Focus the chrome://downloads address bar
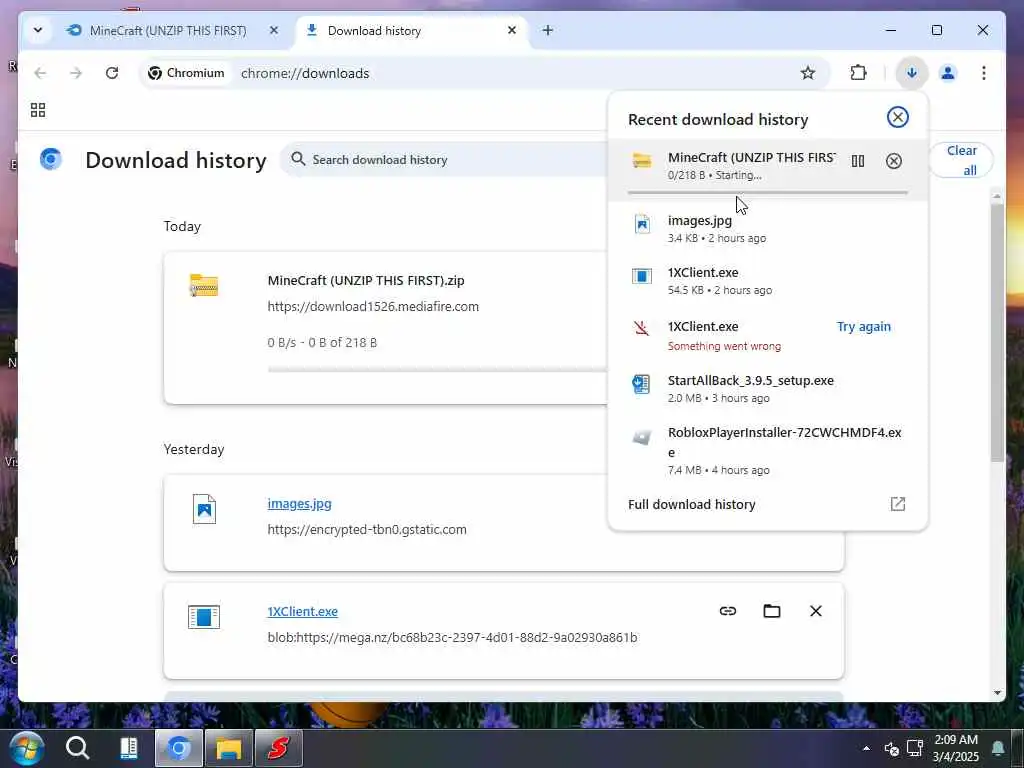The height and width of the screenshot is (768, 1024). [x=305, y=73]
